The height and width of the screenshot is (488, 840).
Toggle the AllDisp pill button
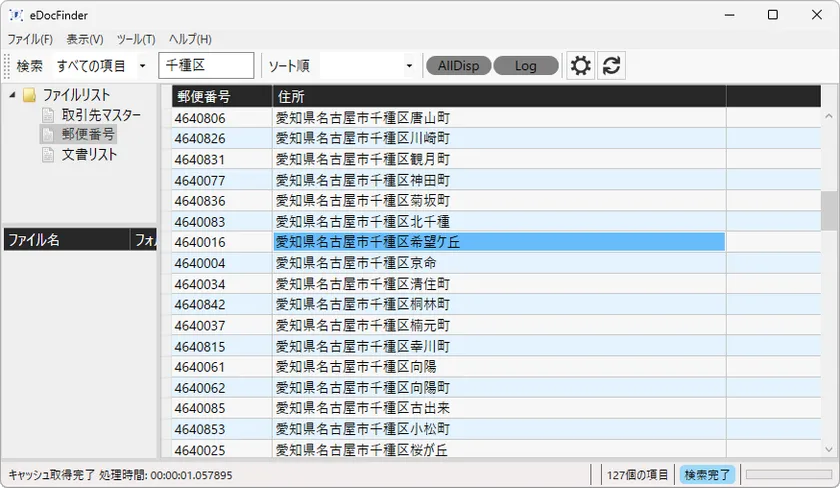(x=458, y=66)
